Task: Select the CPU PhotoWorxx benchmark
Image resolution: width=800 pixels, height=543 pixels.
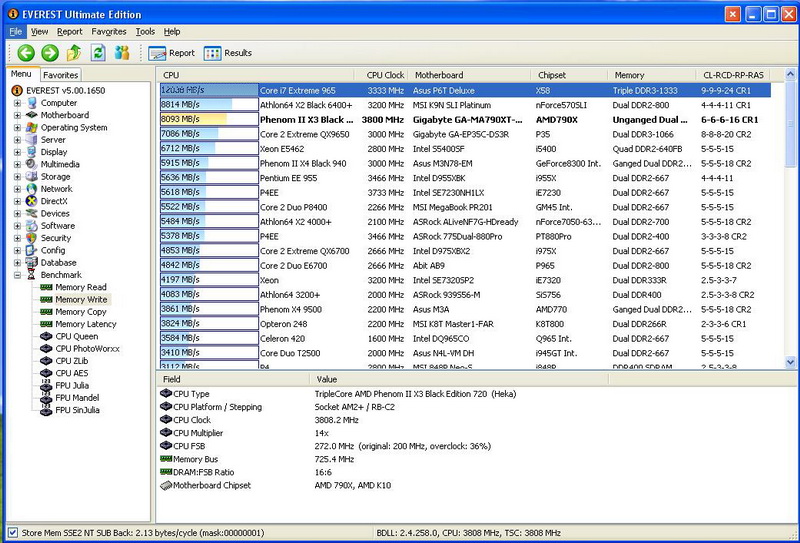Action: pos(87,349)
